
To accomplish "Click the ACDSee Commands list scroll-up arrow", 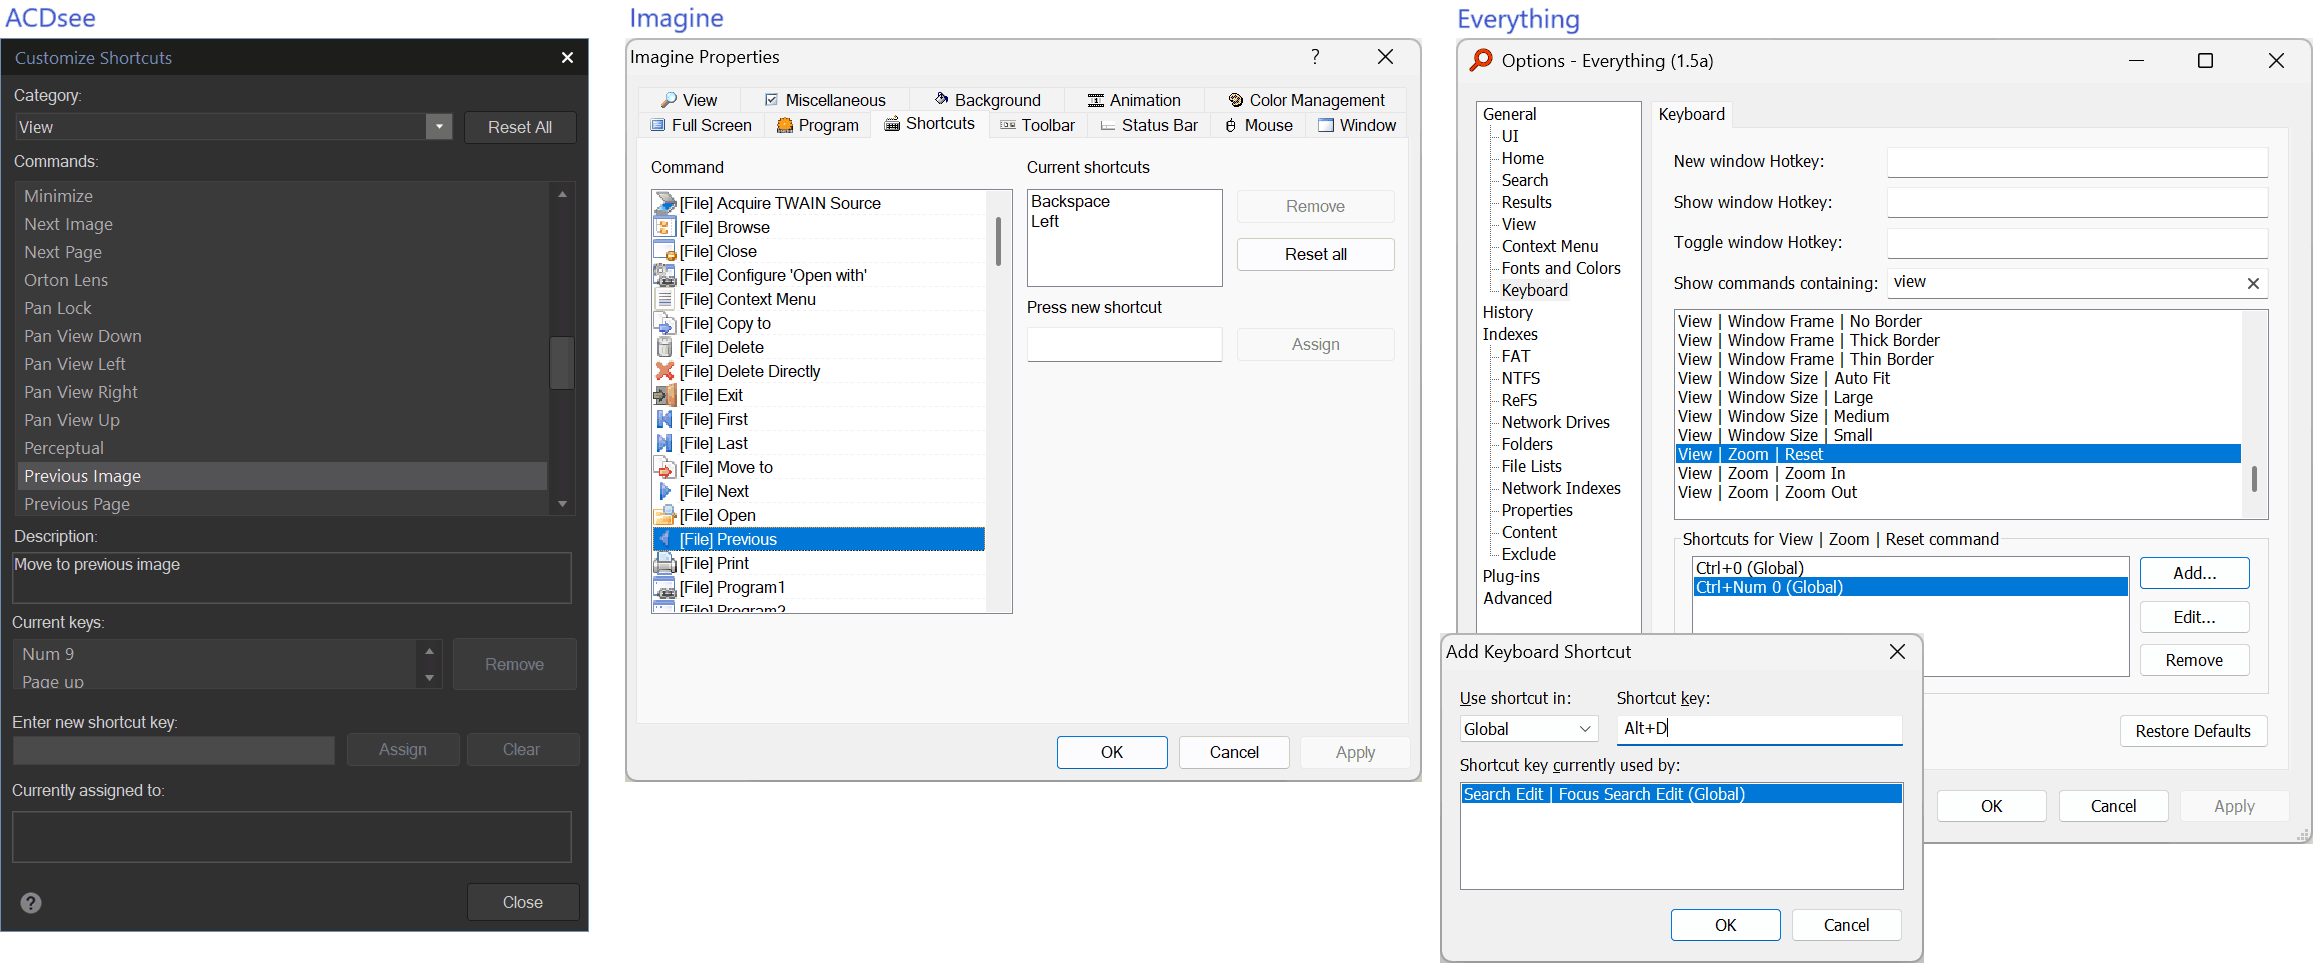I will point(562,194).
